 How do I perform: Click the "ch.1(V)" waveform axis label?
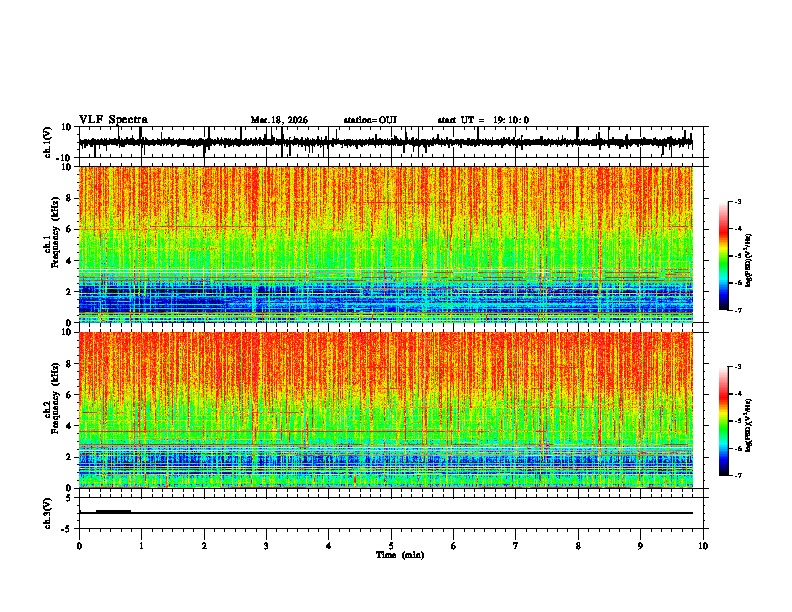(48, 142)
